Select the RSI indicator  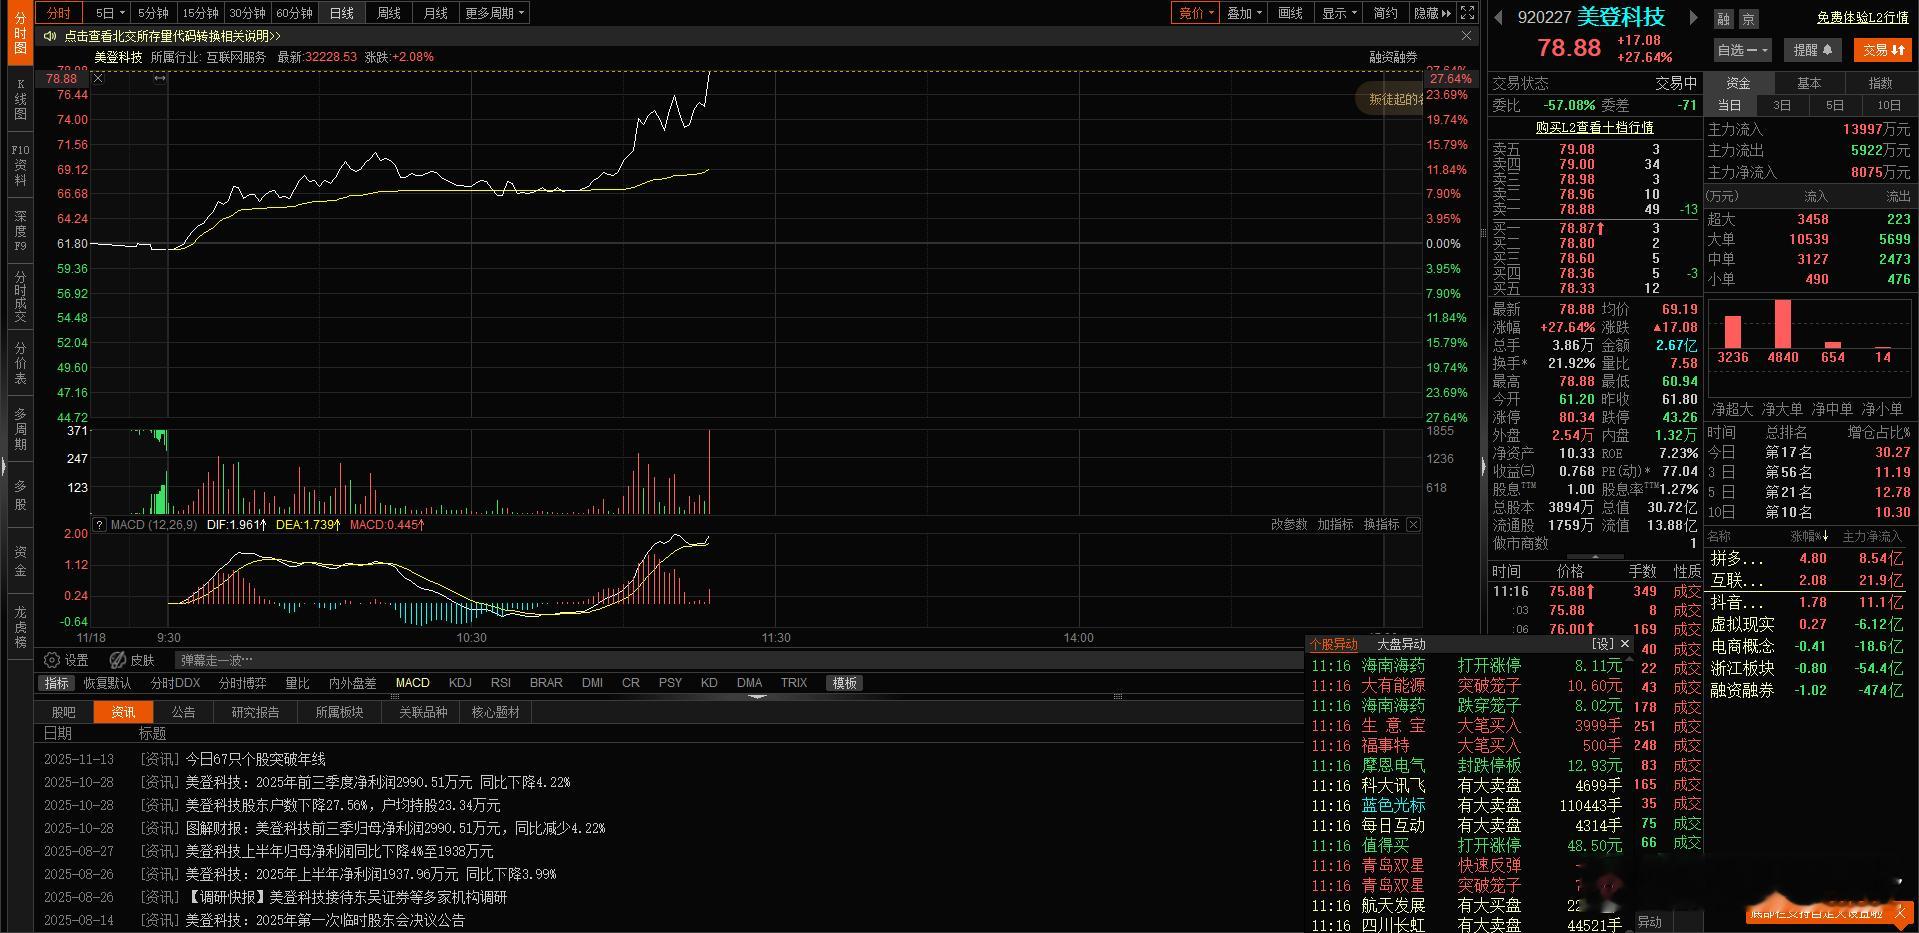click(x=501, y=683)
